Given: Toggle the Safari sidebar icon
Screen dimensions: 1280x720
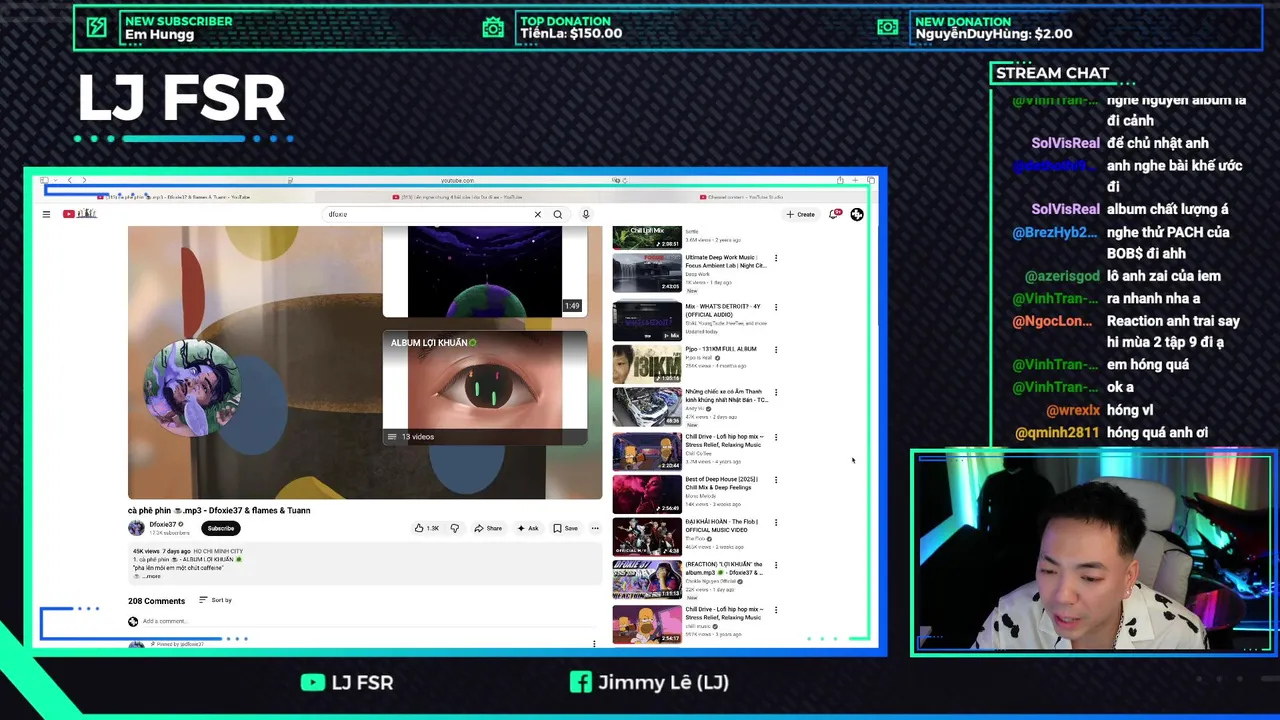Looking at the screenshot, I should click(45, 180).
